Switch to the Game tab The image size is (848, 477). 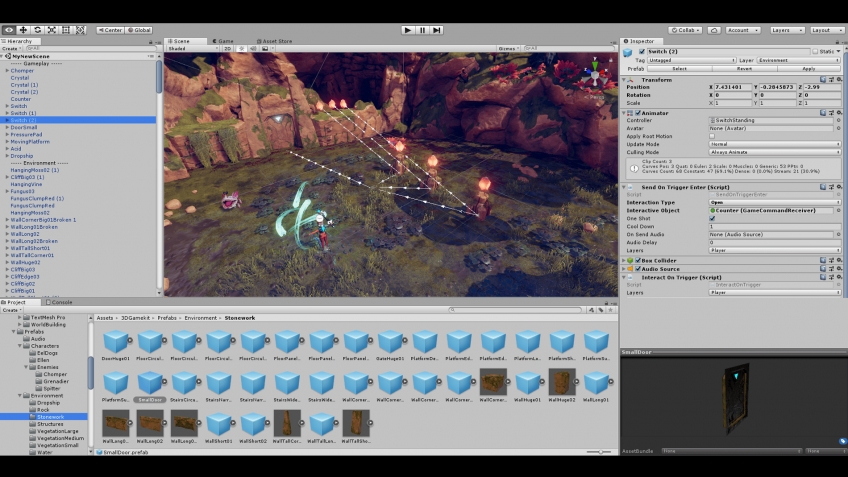(223, 41)
